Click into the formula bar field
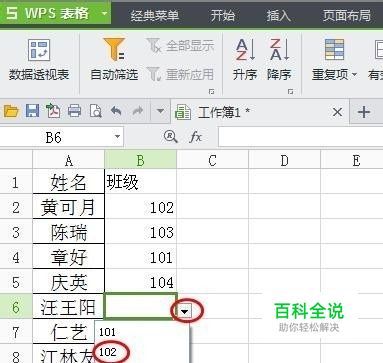 tap(301, 137)
